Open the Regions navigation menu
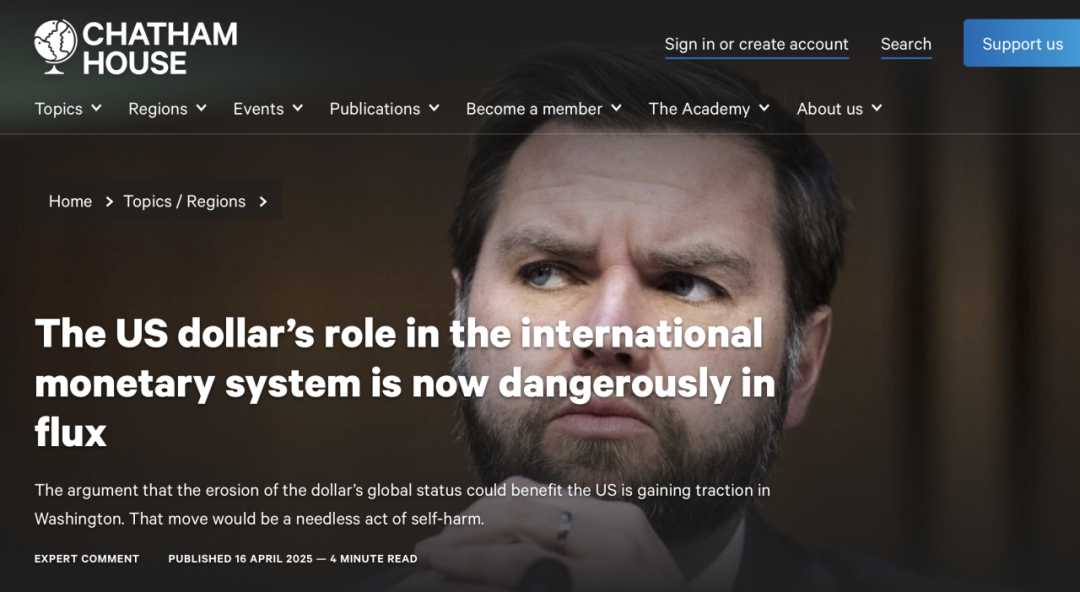1080x592 pixels. (158, 109)
